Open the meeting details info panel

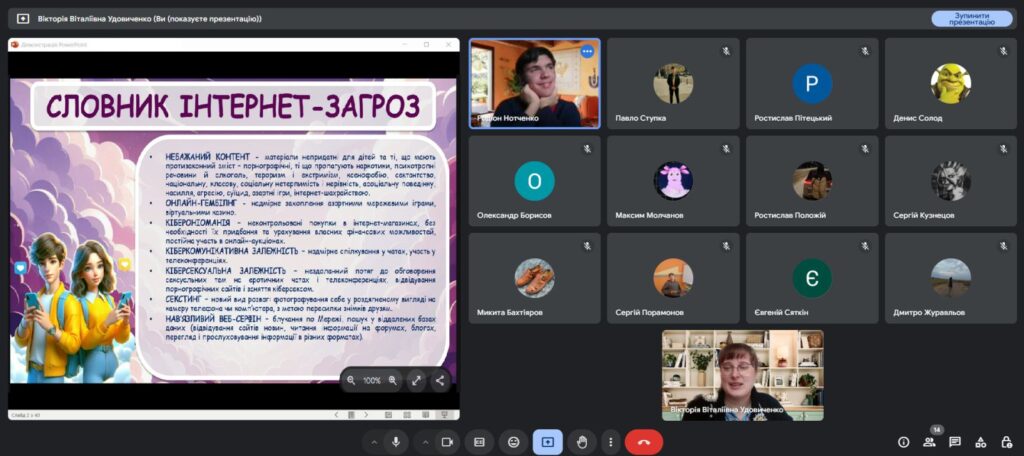click(x=903, y=441)
